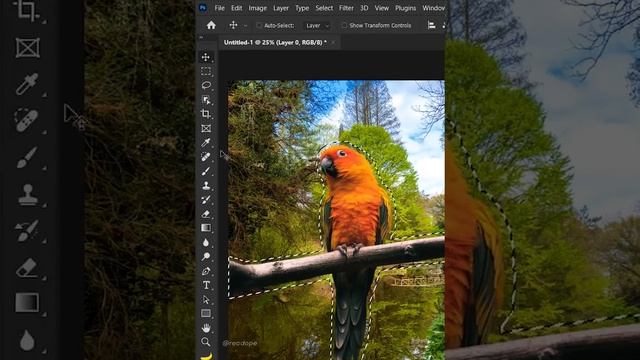Select the Object Selection tool

206,100
